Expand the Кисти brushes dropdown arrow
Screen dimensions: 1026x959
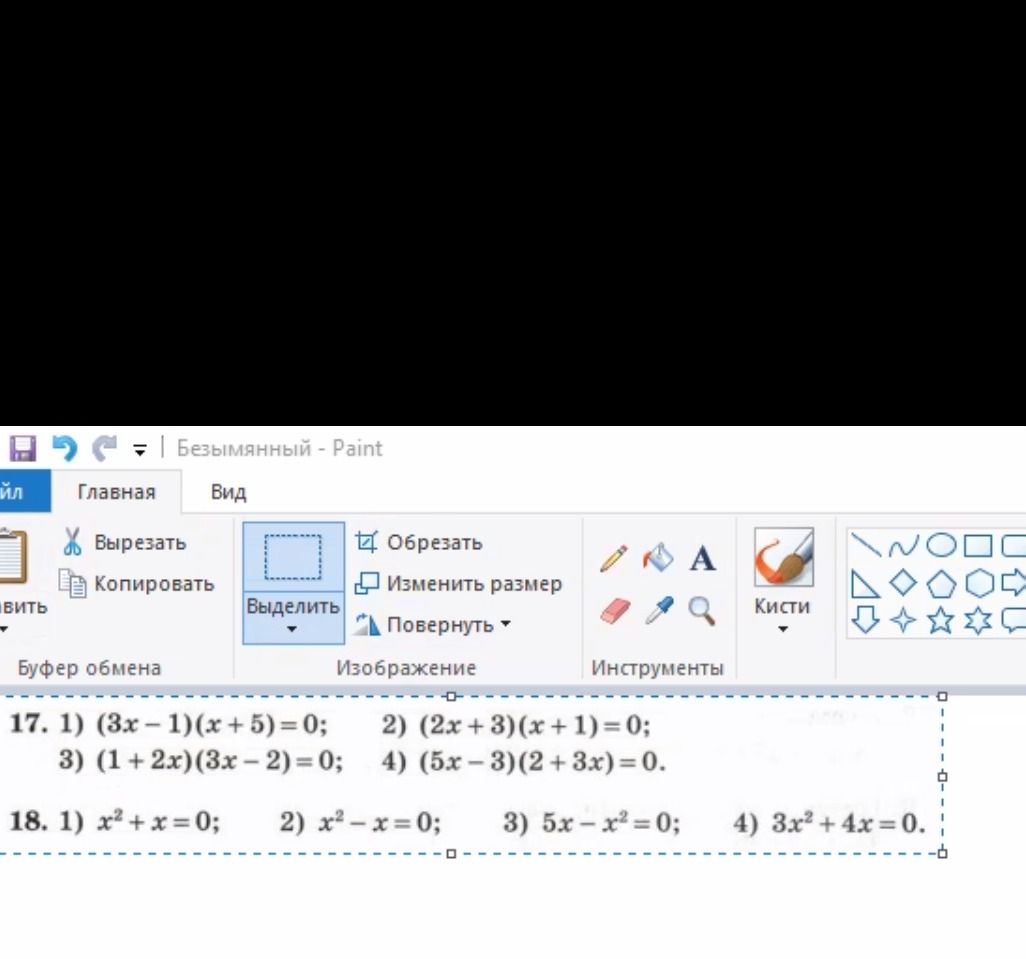[x=783, y=629]
